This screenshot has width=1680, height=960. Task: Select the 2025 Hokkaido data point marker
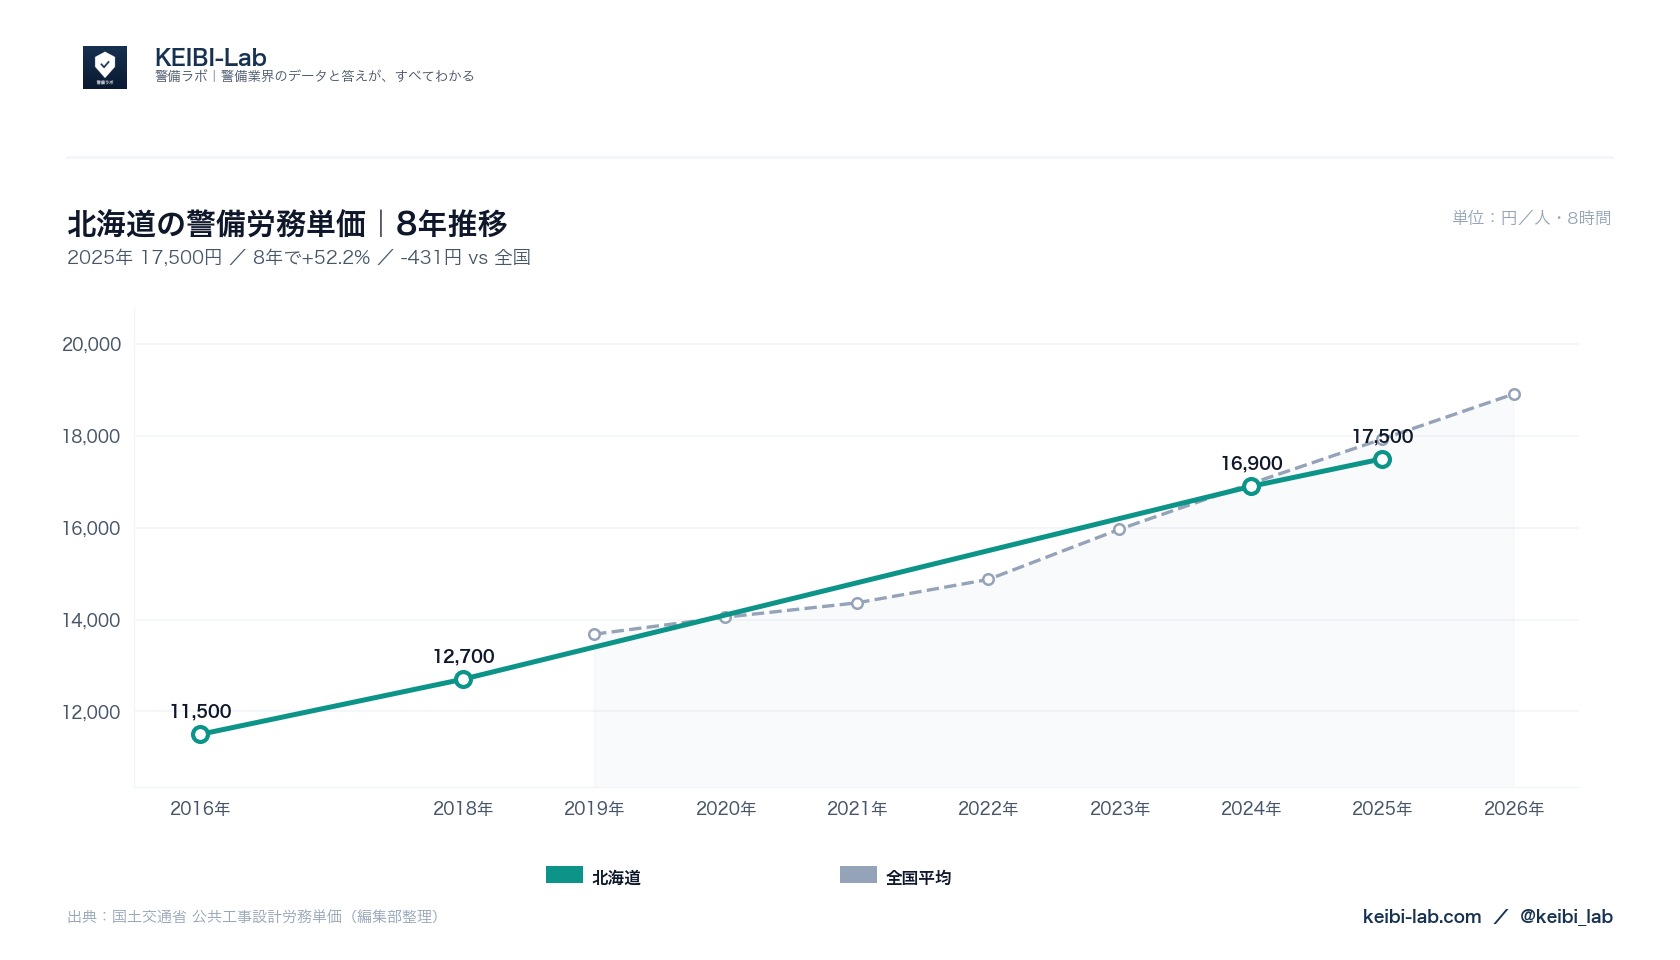click(1382, 459)
